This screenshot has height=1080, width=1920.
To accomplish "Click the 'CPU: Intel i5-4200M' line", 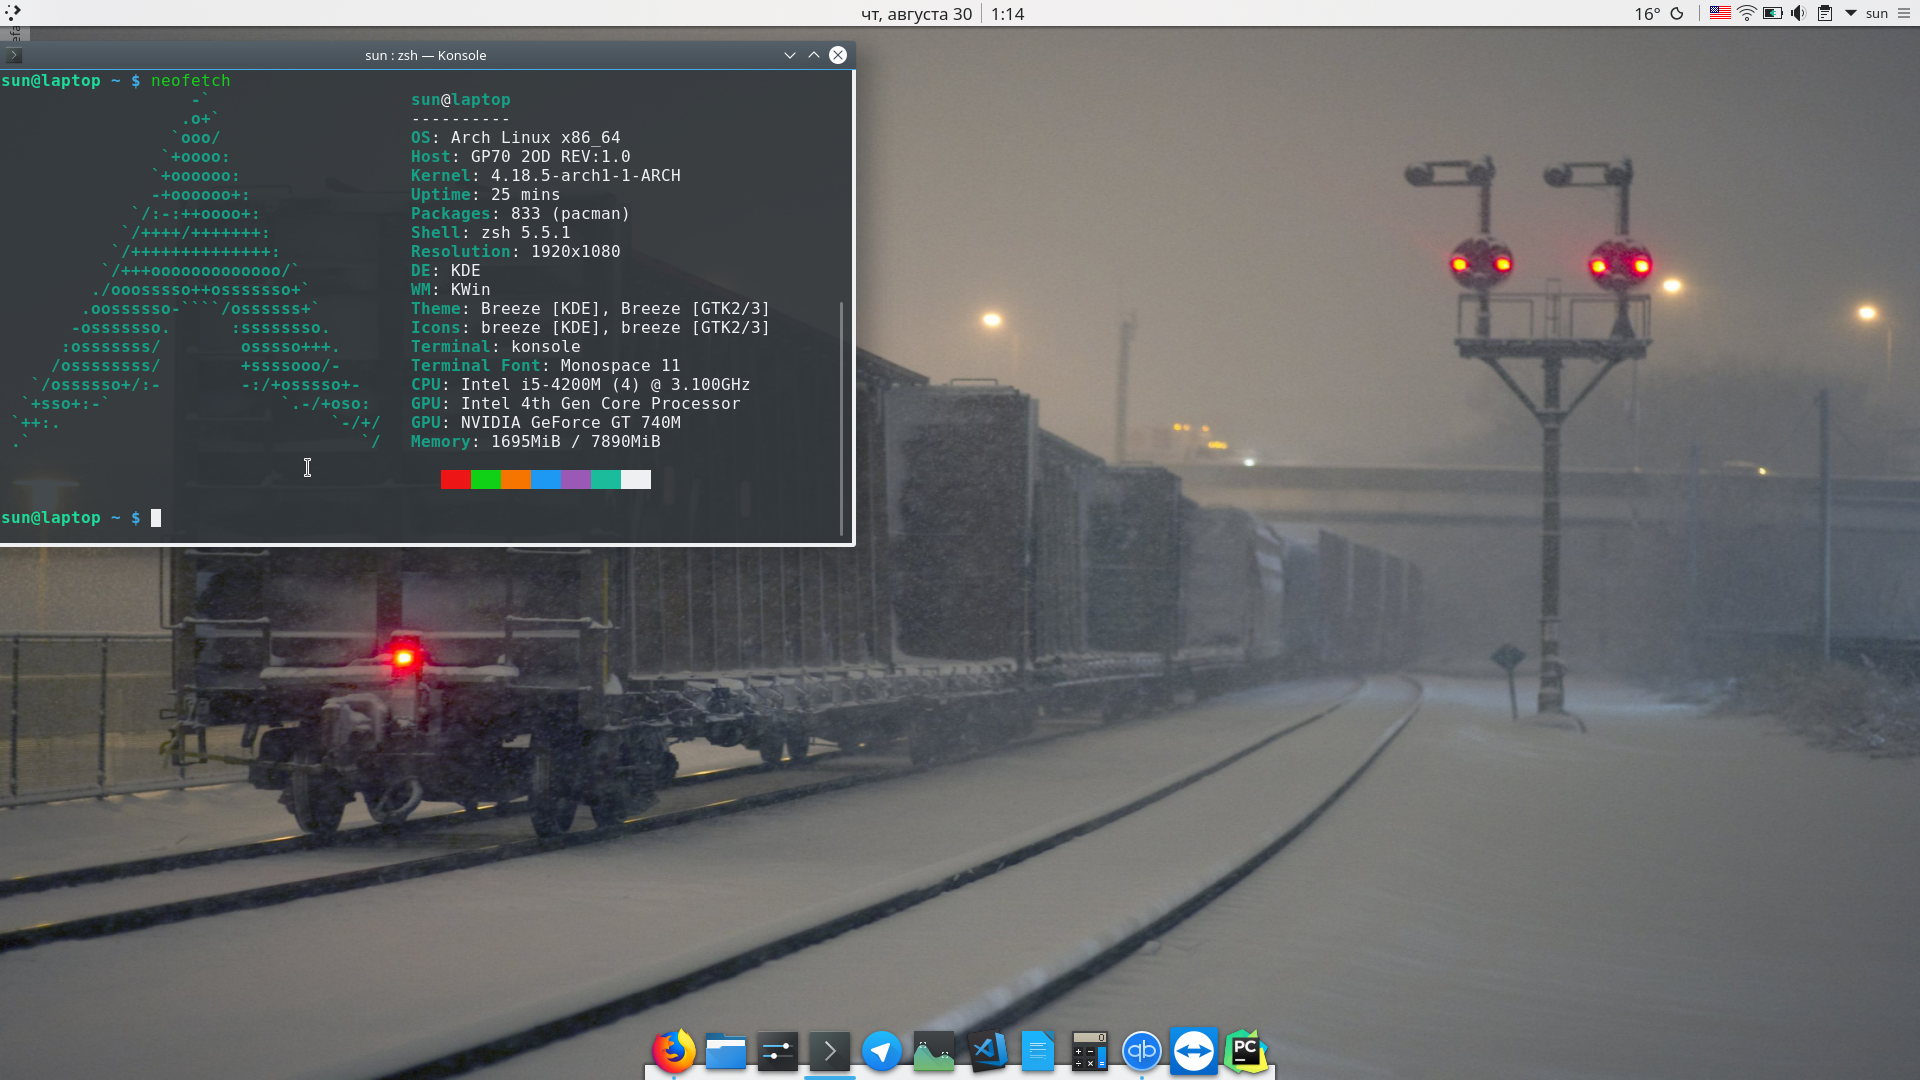I will (x=580, y=384).
